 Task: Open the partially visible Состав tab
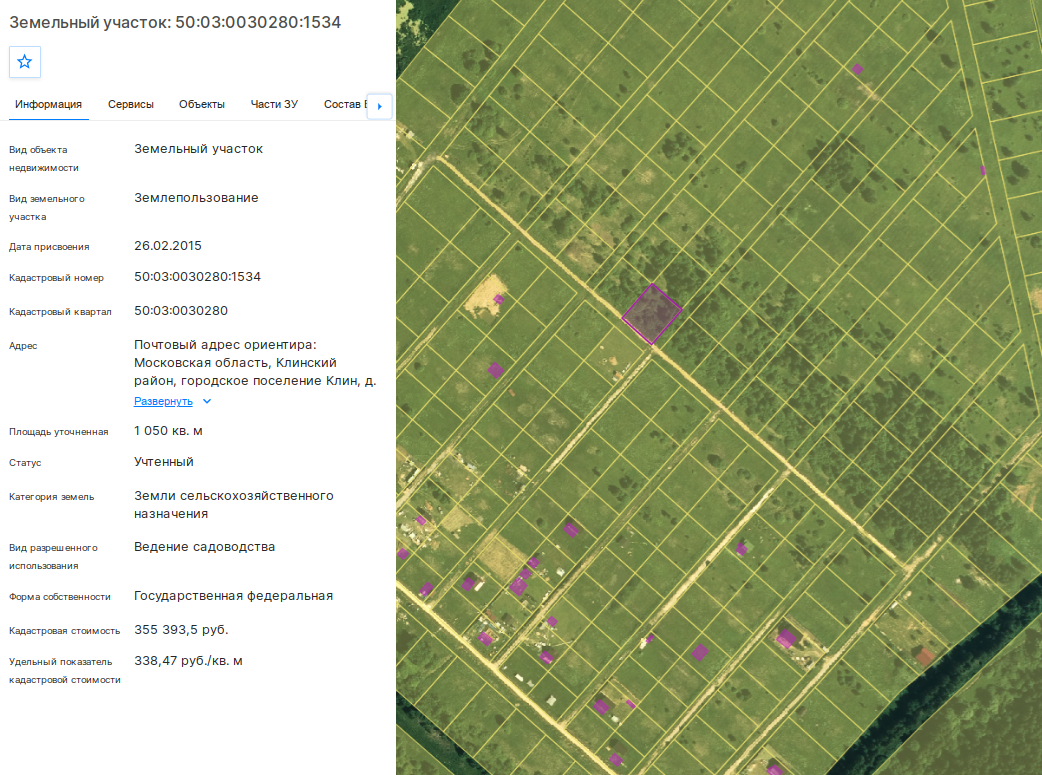pos(344,104)
